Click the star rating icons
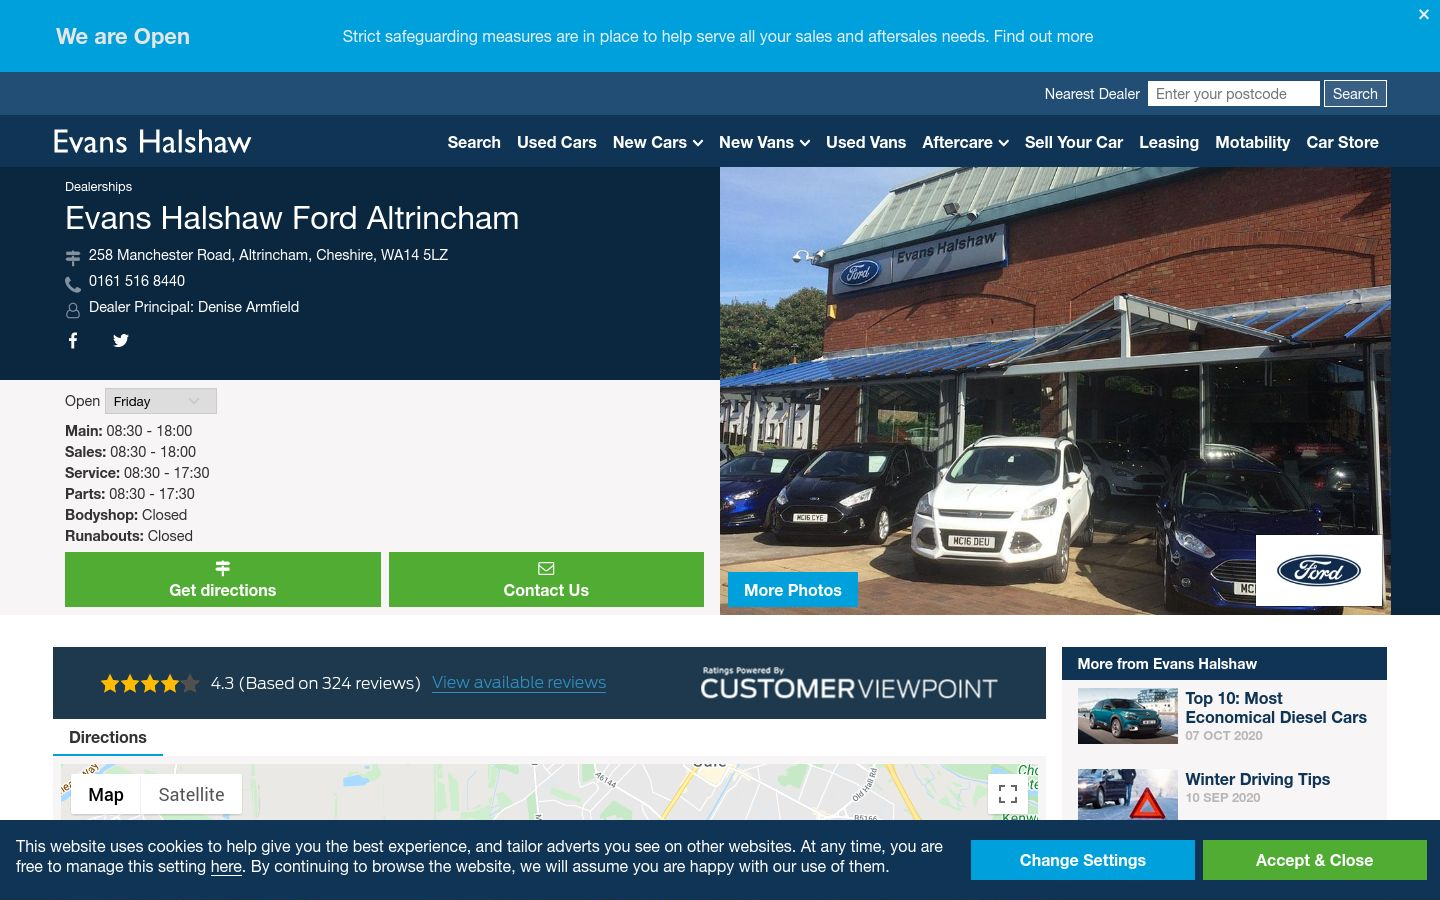 tap(150, 684)
